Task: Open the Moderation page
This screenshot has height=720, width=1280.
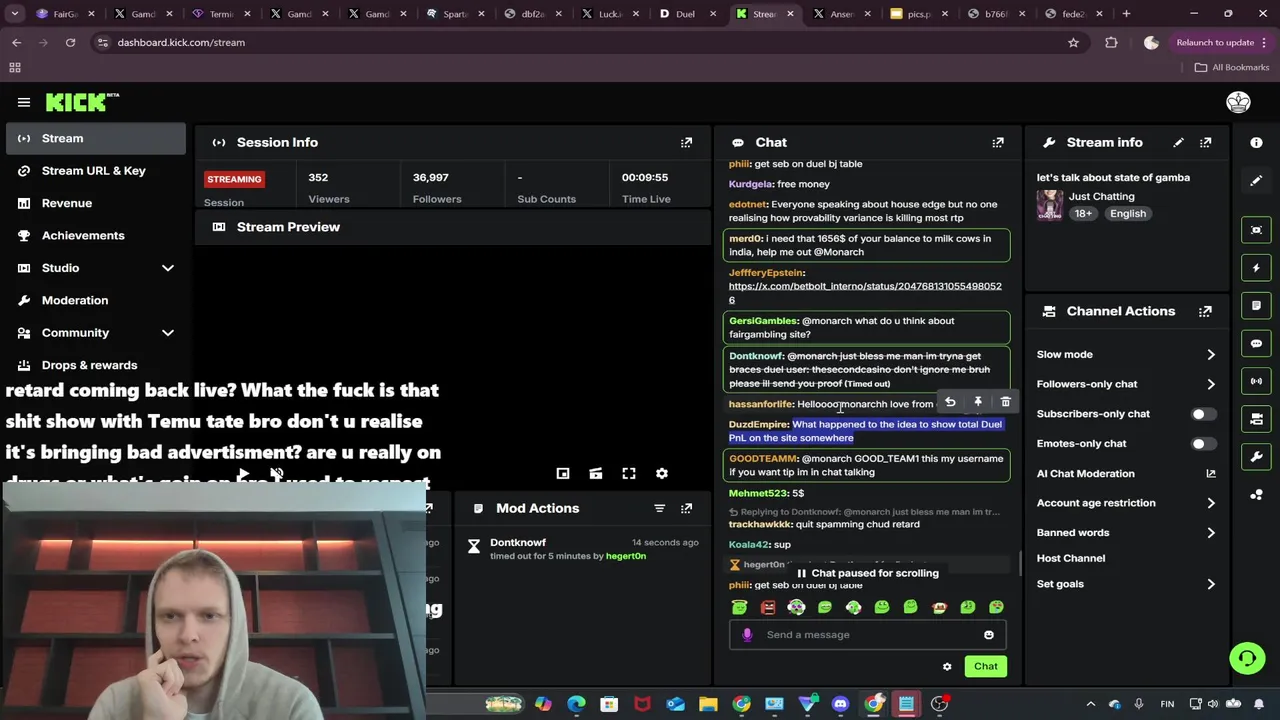Action: pyautogui.click(x=96, y=300)
